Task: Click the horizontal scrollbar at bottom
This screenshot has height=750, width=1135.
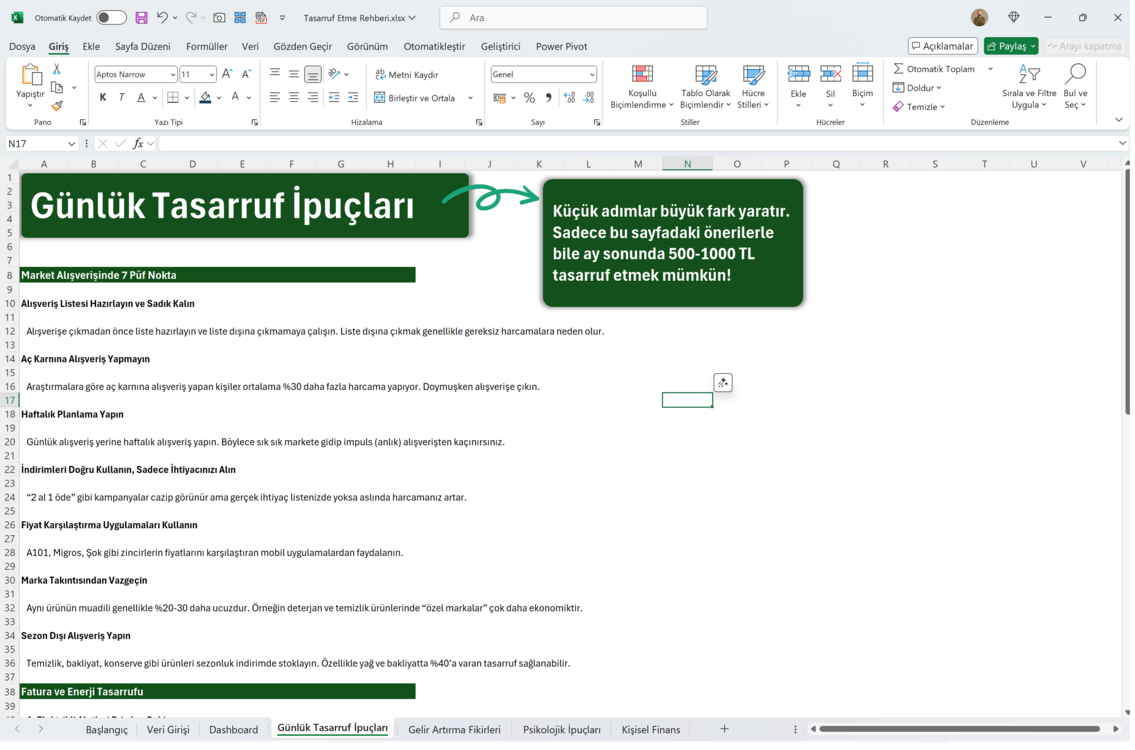Action: (959, 729)
